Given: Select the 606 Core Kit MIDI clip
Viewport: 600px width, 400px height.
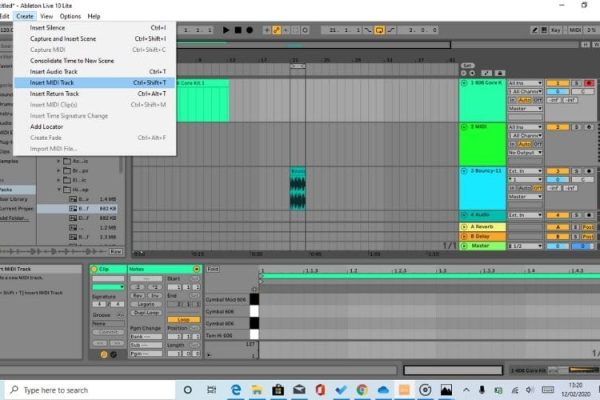Looking at the screenshot, I should point(203,100).
